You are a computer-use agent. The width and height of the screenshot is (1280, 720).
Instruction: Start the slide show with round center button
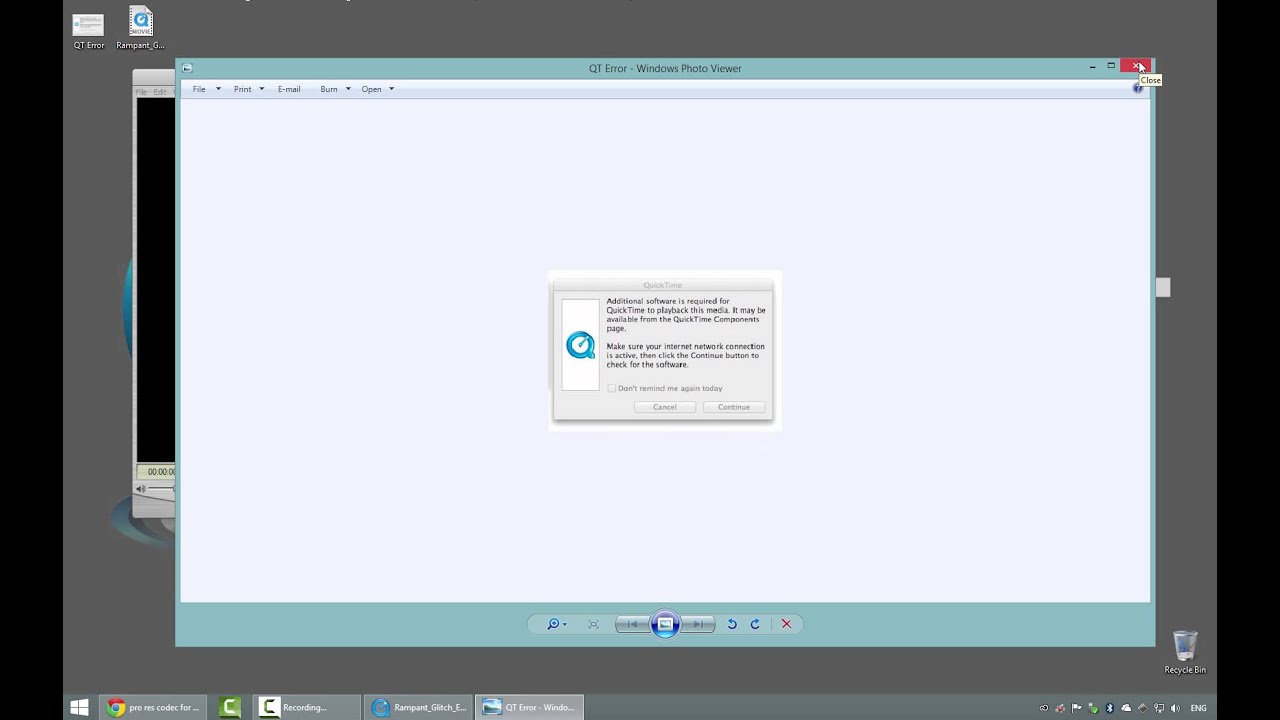pyautogui.click(x=665, y=624)
